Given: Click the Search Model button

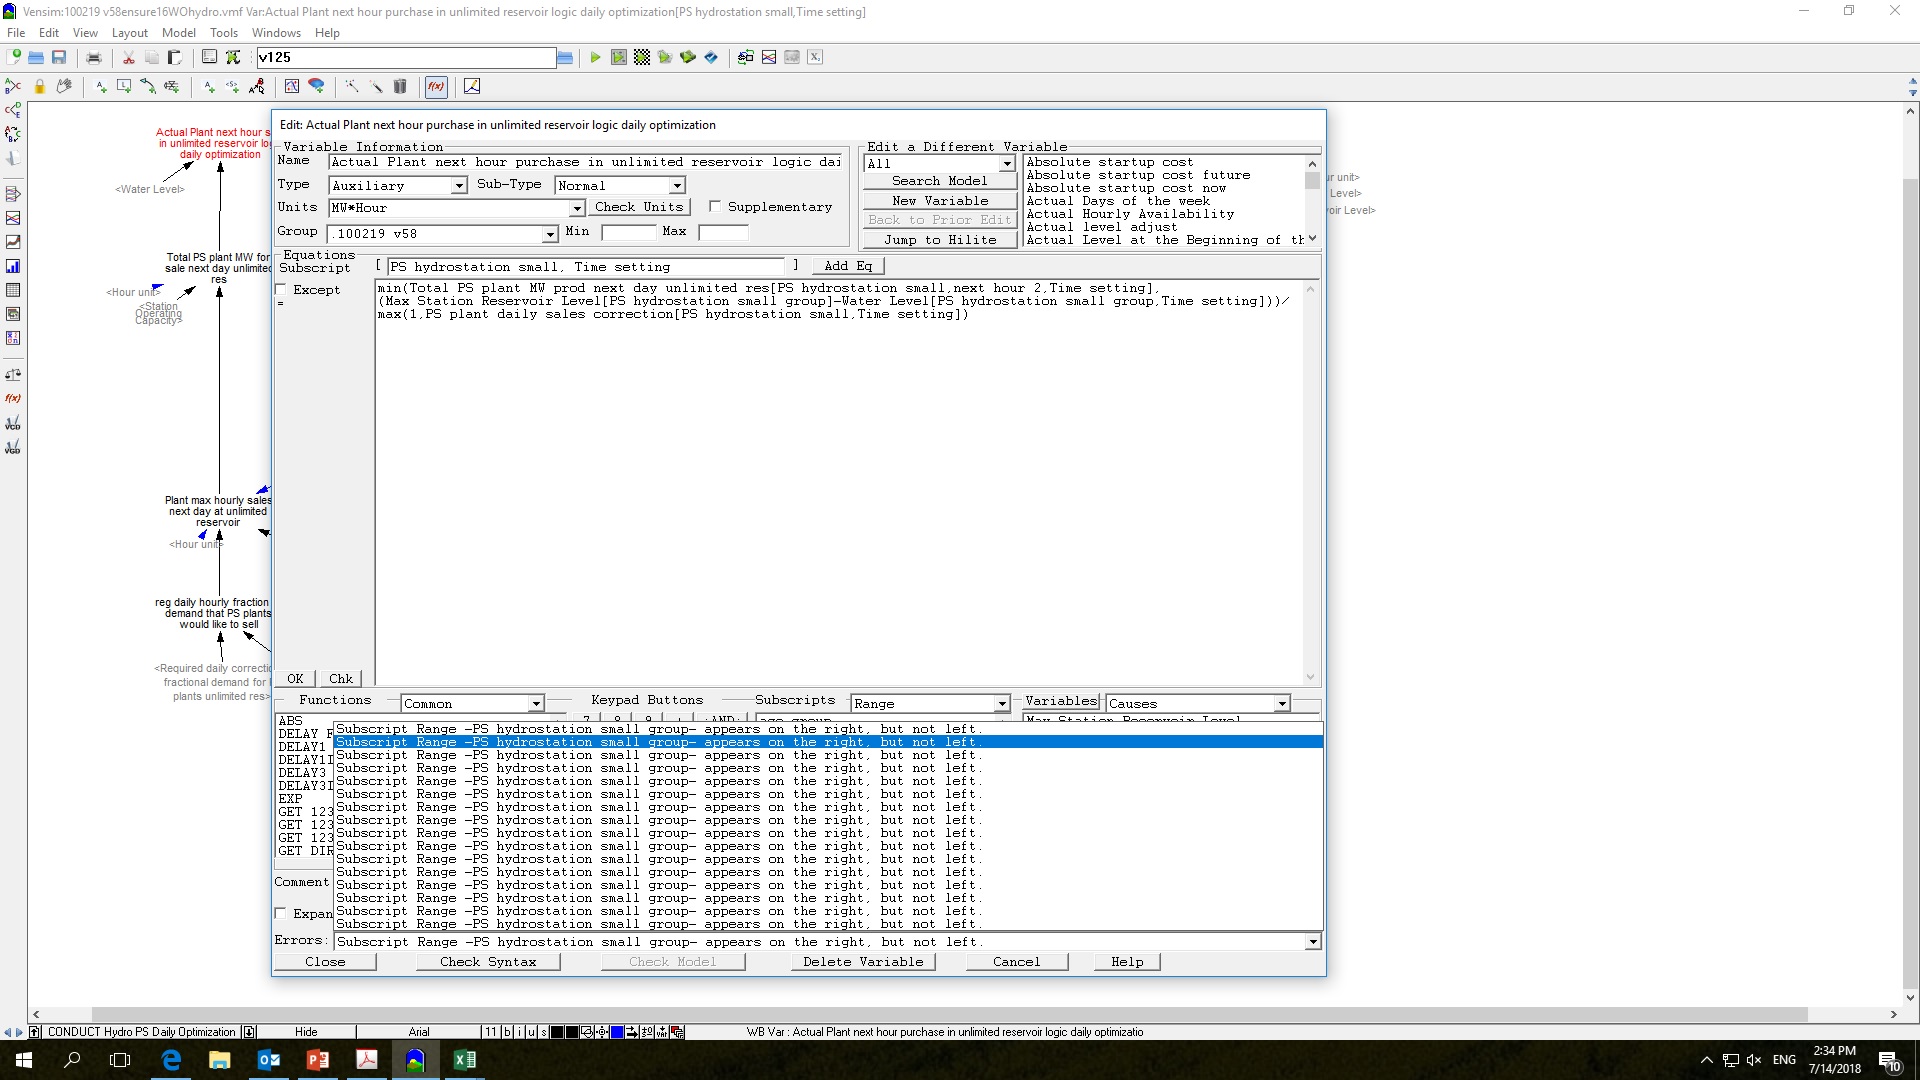Looking at the screenshot, I should 940,181.
